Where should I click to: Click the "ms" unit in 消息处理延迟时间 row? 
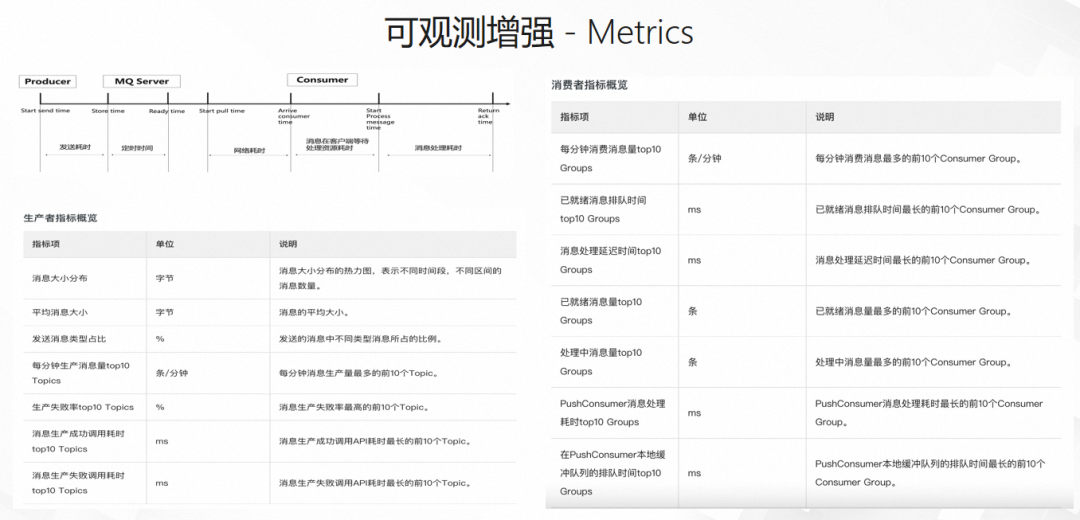tap(694, 260)
